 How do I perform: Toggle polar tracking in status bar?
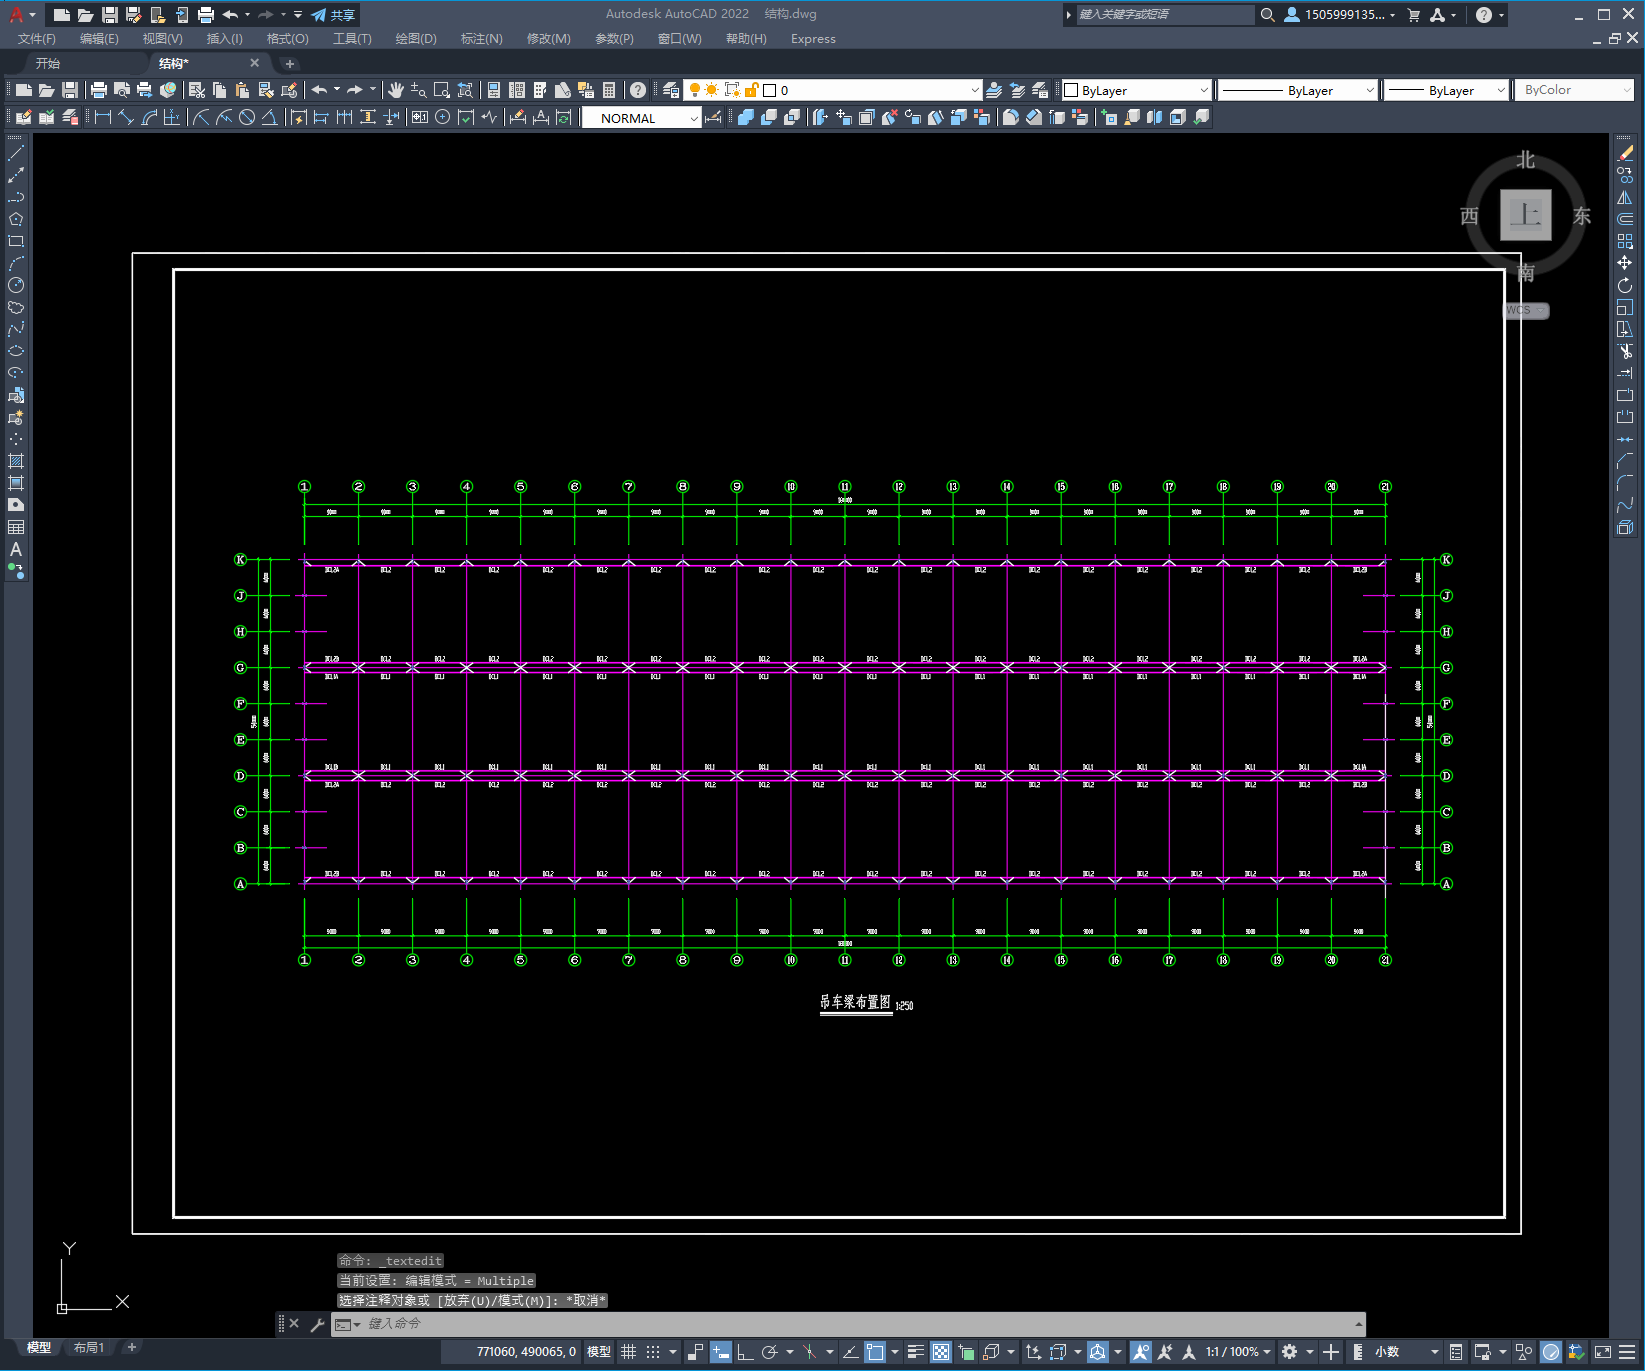(769, 1352)
